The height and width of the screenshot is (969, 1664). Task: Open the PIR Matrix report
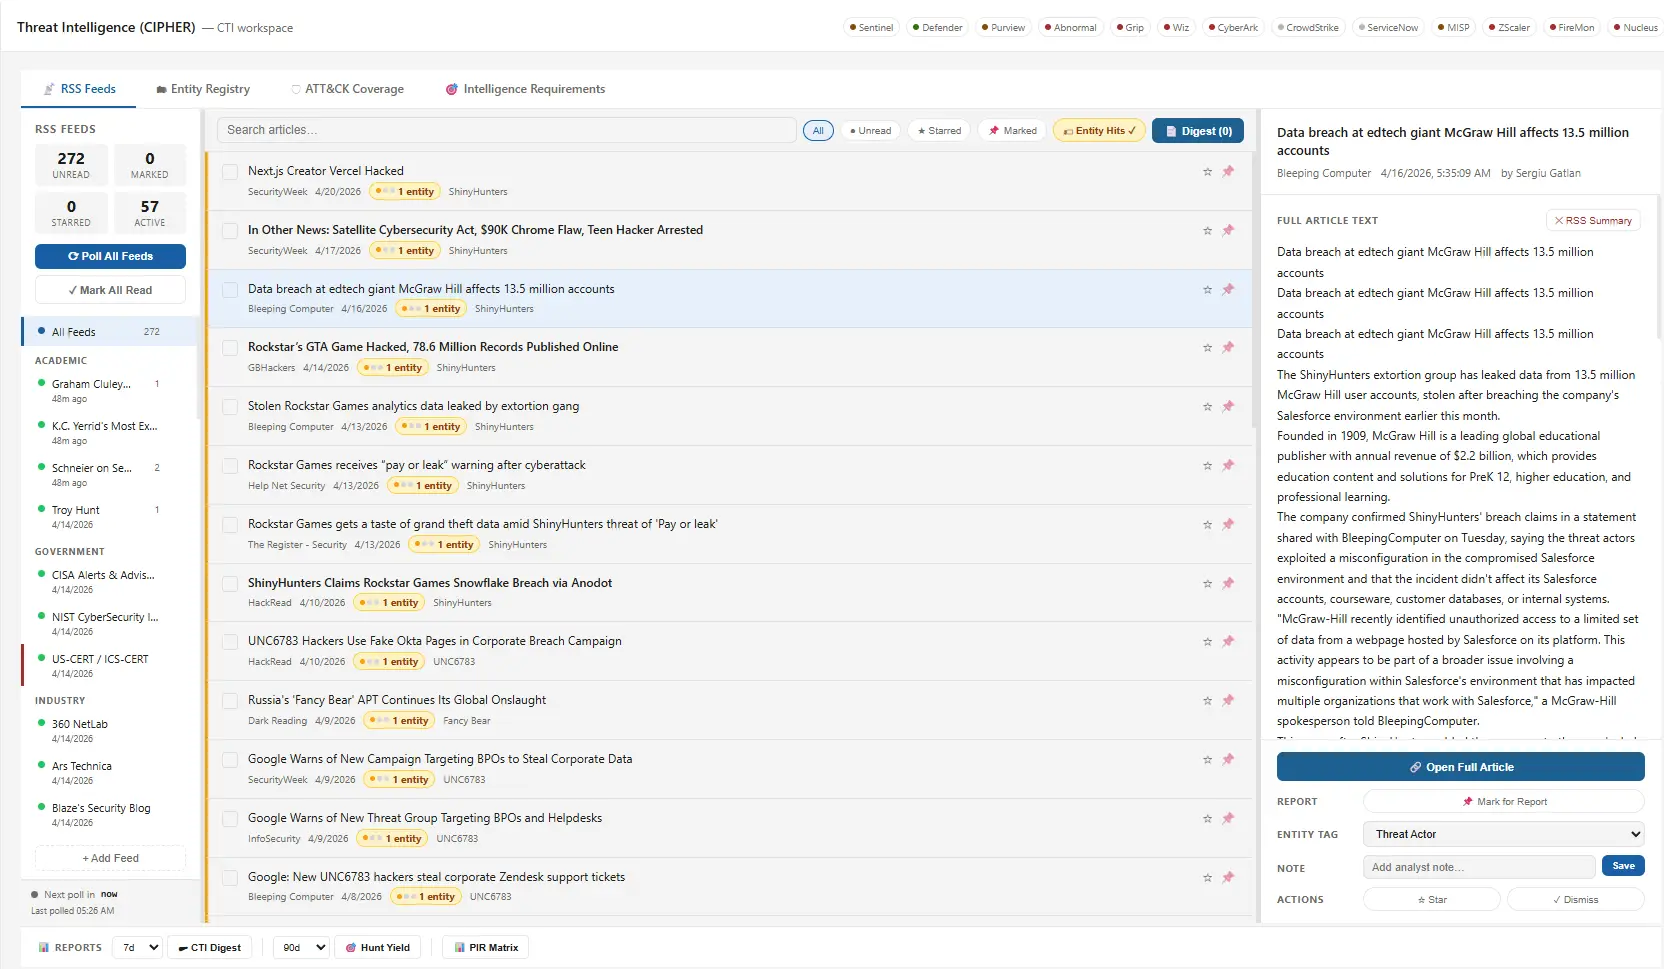[486, 948]
